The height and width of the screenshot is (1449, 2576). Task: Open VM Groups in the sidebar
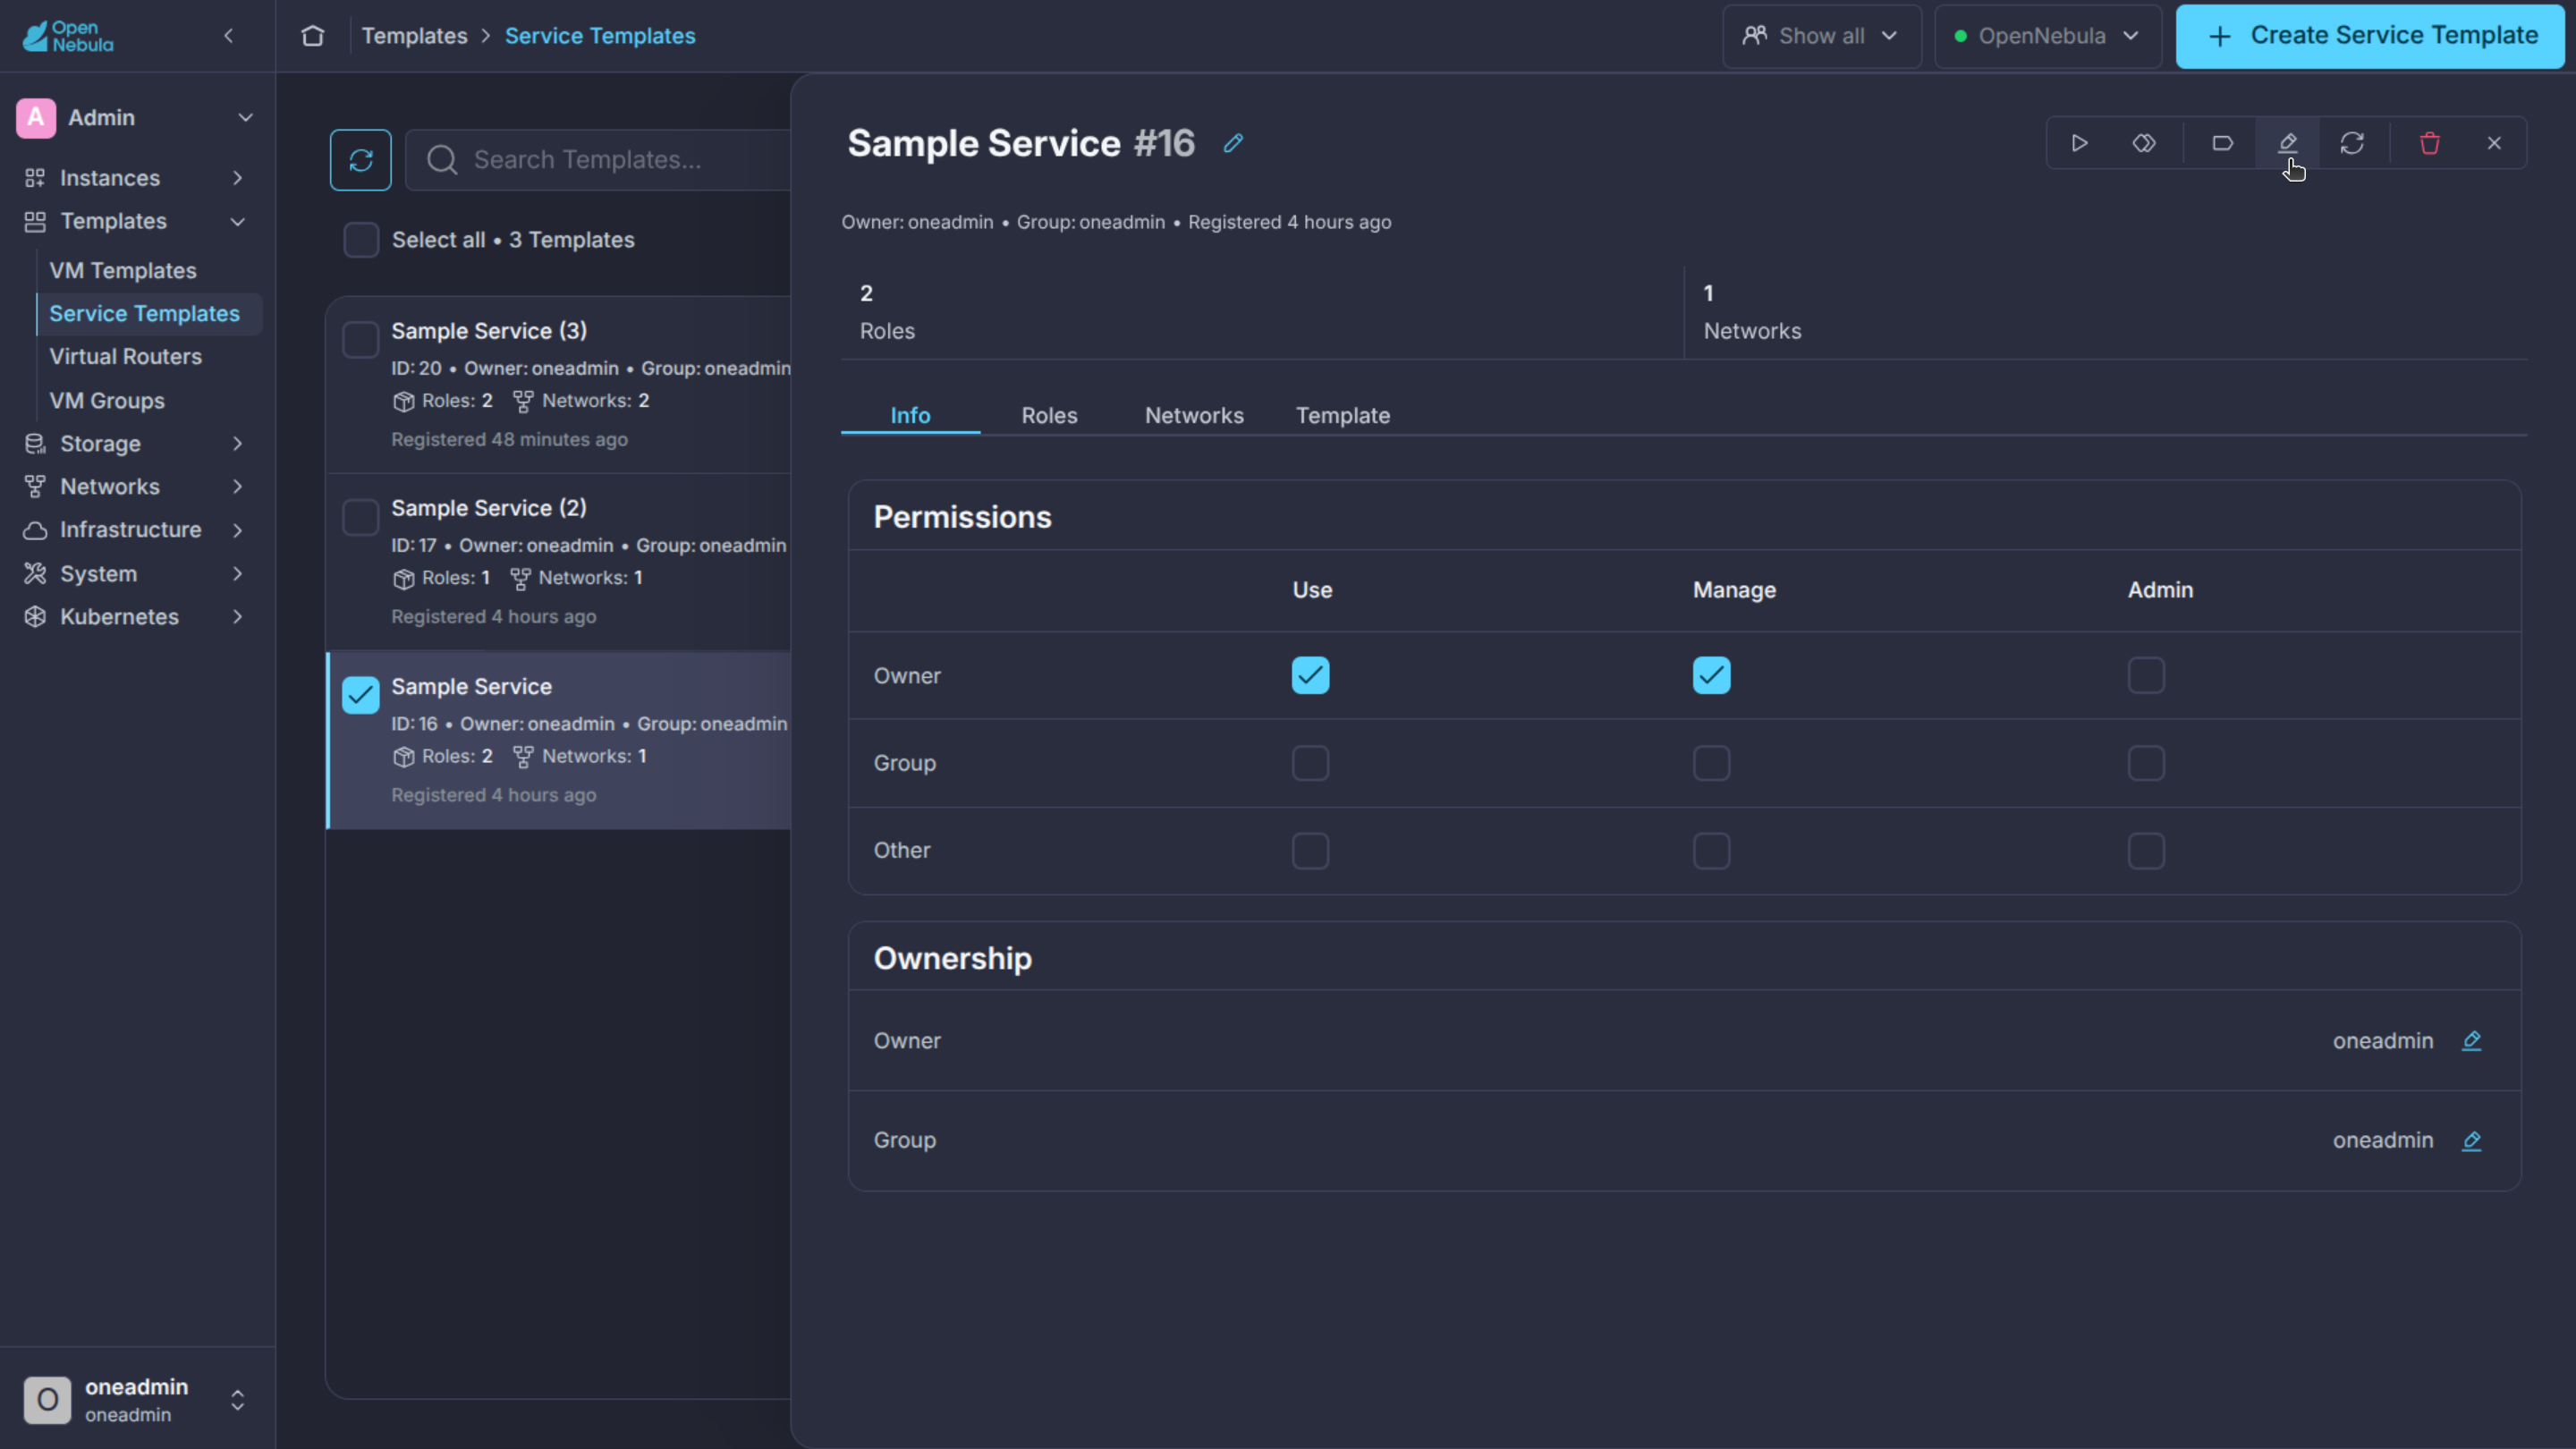pyautogui.click(x=107, y=401)
